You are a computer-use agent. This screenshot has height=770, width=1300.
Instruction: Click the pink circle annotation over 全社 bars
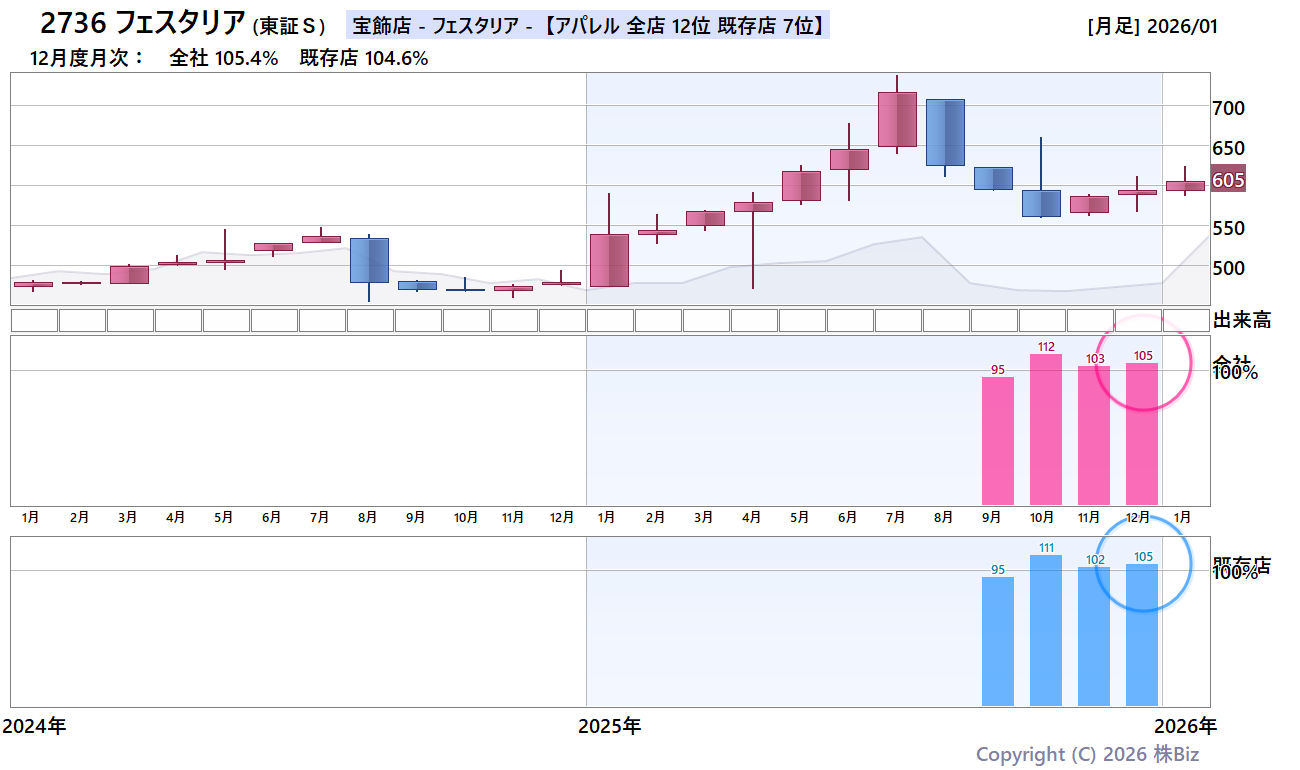click(x=1145, y=365)
